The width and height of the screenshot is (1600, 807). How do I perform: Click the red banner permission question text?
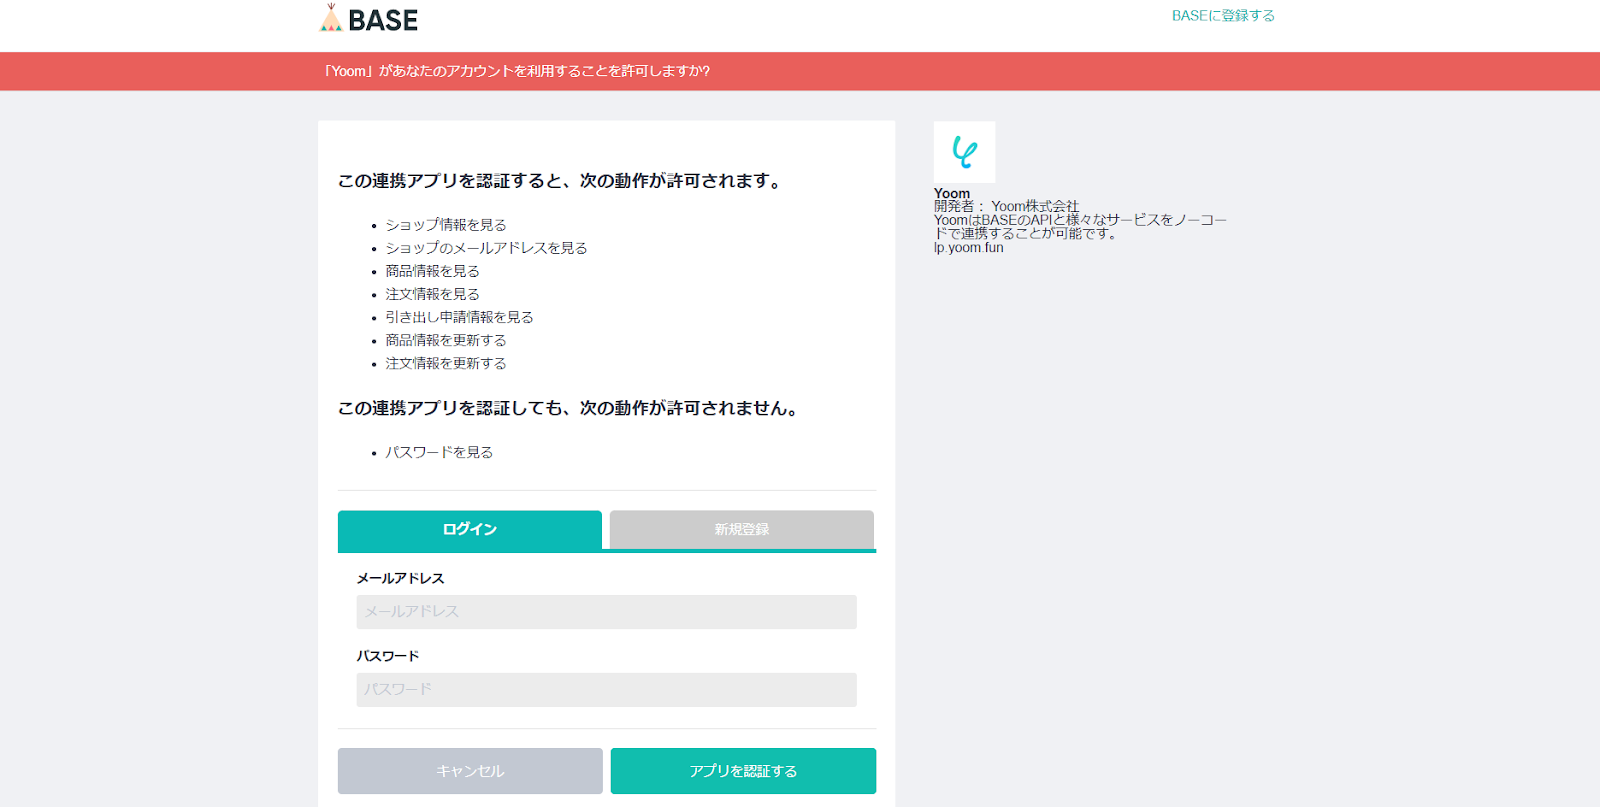pos(516,71)
